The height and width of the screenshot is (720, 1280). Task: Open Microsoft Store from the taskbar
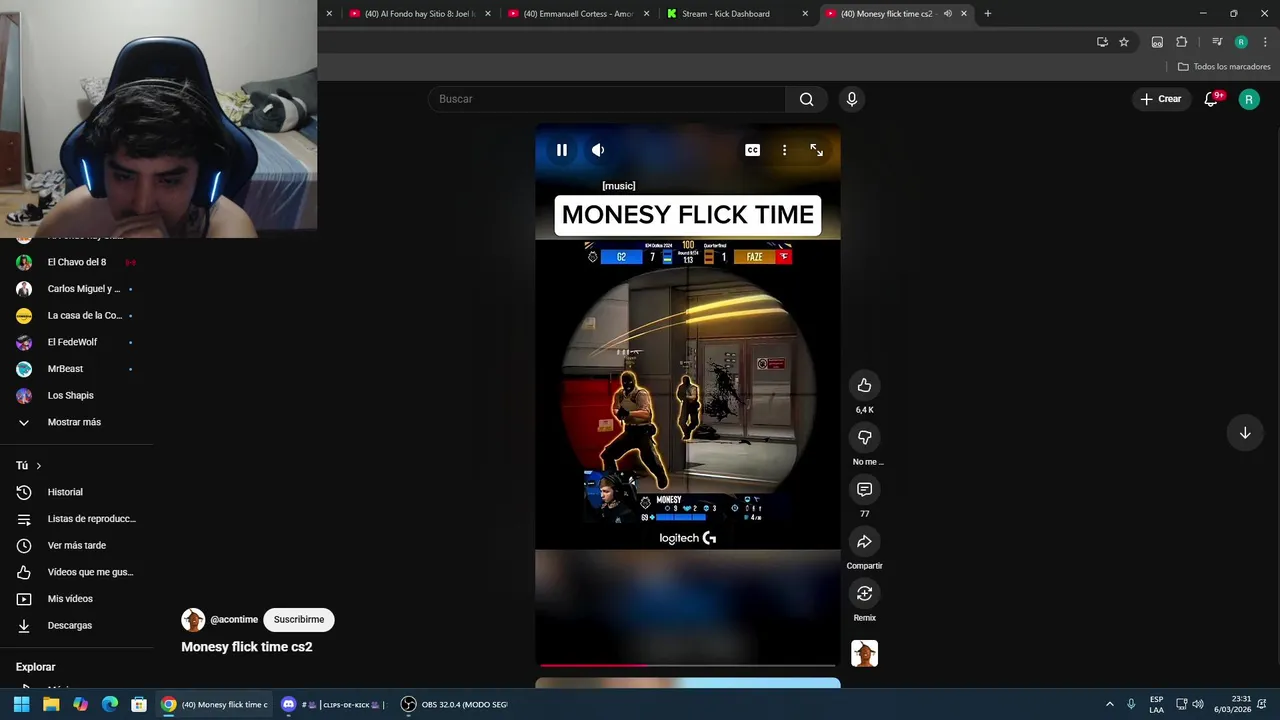[139, 705]
